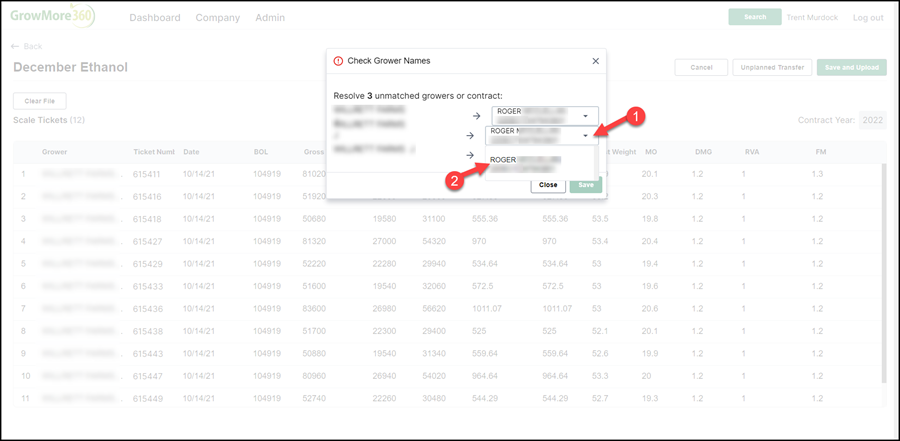Go back using the Back arrow link

pos(26,46)
